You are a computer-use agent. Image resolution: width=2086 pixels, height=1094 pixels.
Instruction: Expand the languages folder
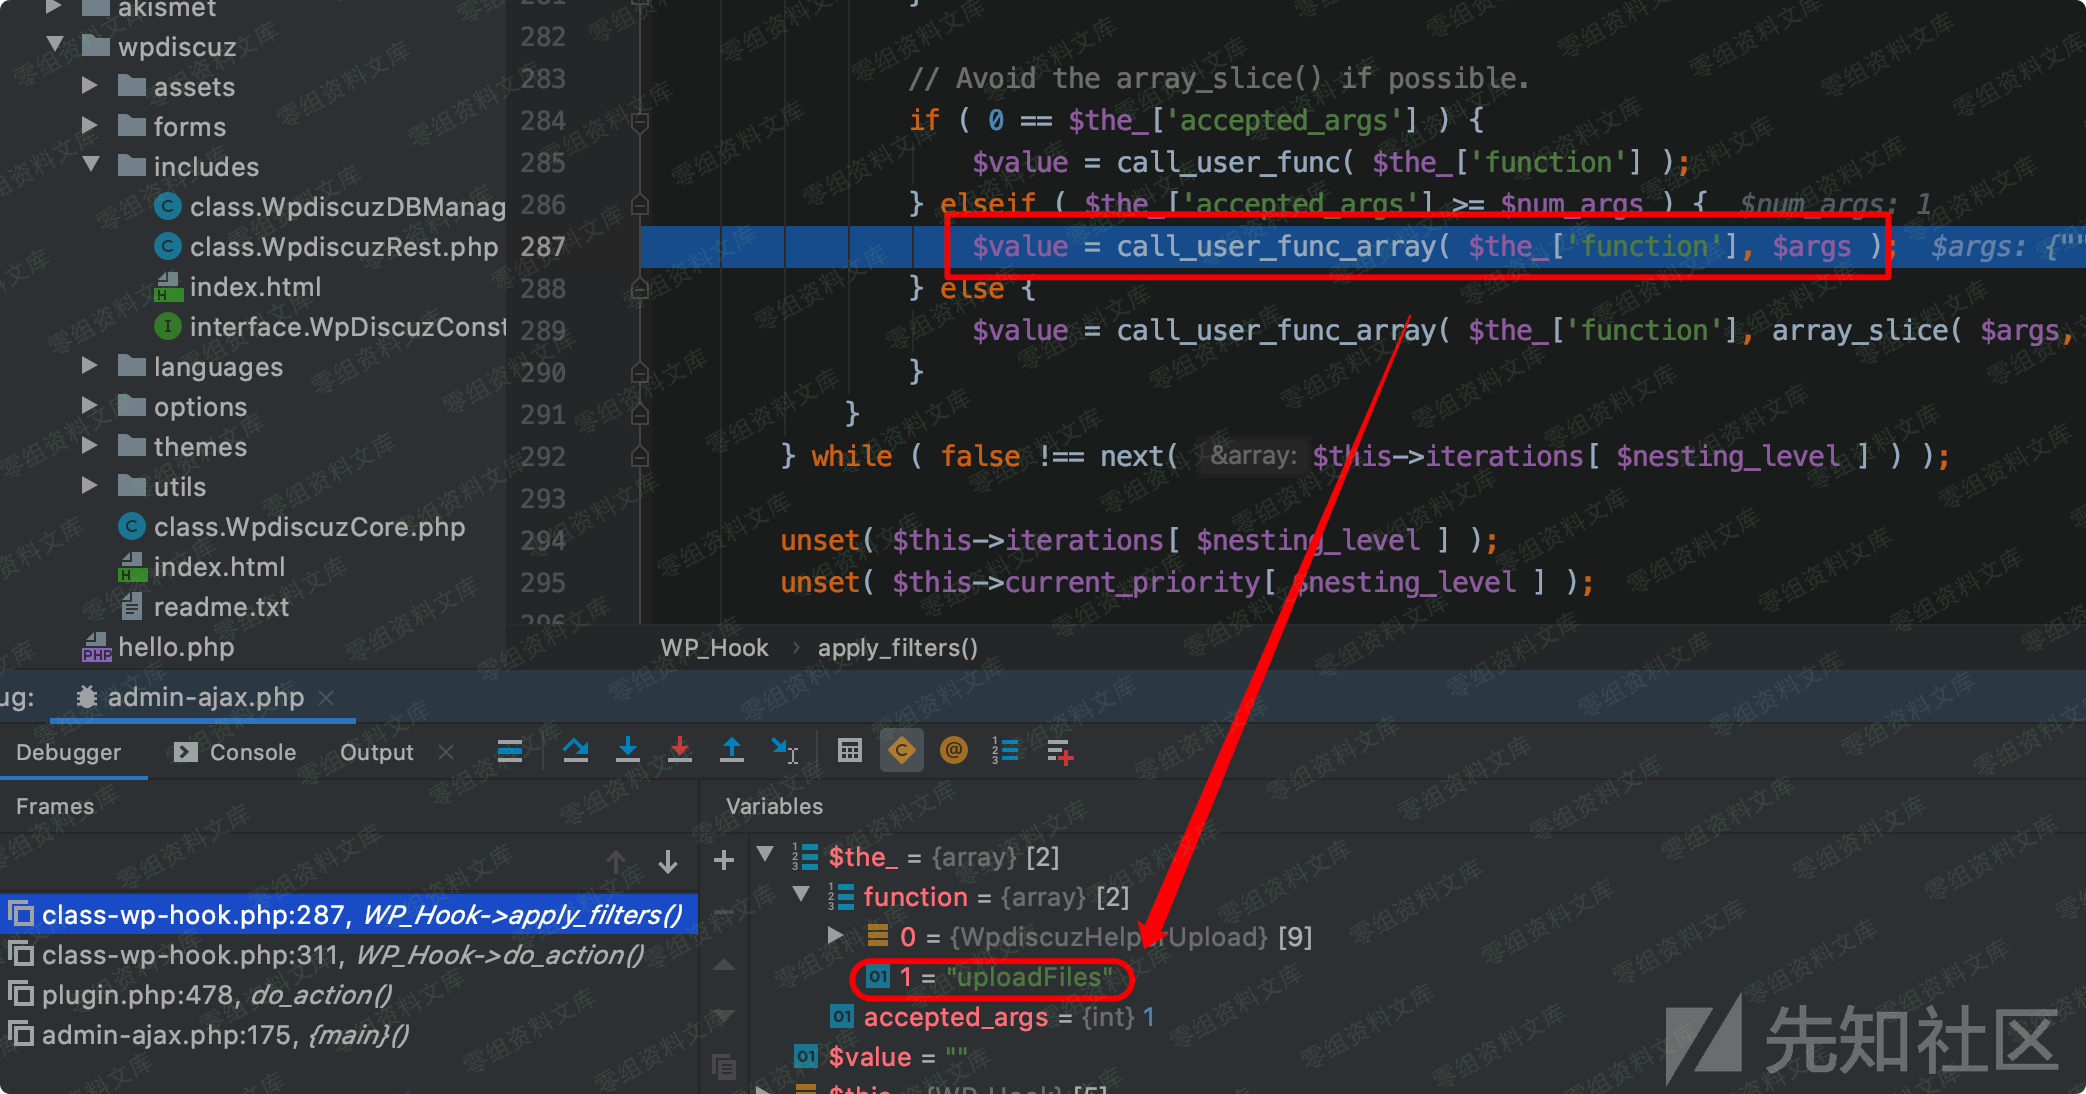pos(89,366)
